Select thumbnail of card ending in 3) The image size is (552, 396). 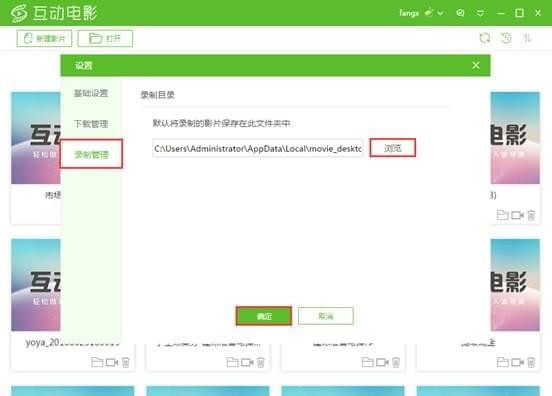pyautogui.click(x=515, y=138)
